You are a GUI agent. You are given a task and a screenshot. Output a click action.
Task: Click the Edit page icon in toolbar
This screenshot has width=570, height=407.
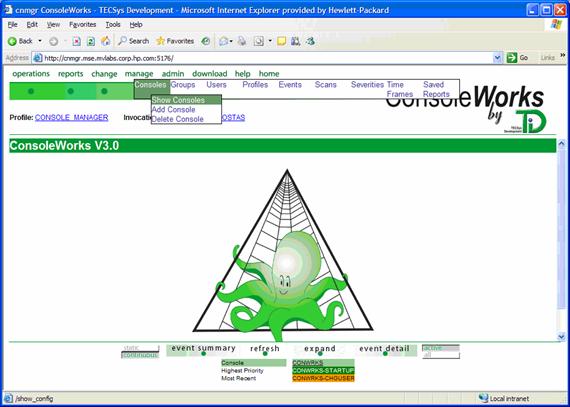click(x=258, y=41)
